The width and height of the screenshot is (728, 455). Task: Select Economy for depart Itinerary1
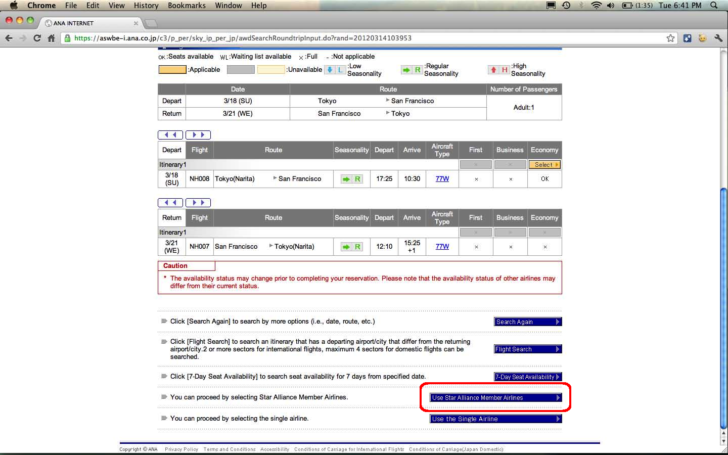pyautogui.click(x=545, y=165)
